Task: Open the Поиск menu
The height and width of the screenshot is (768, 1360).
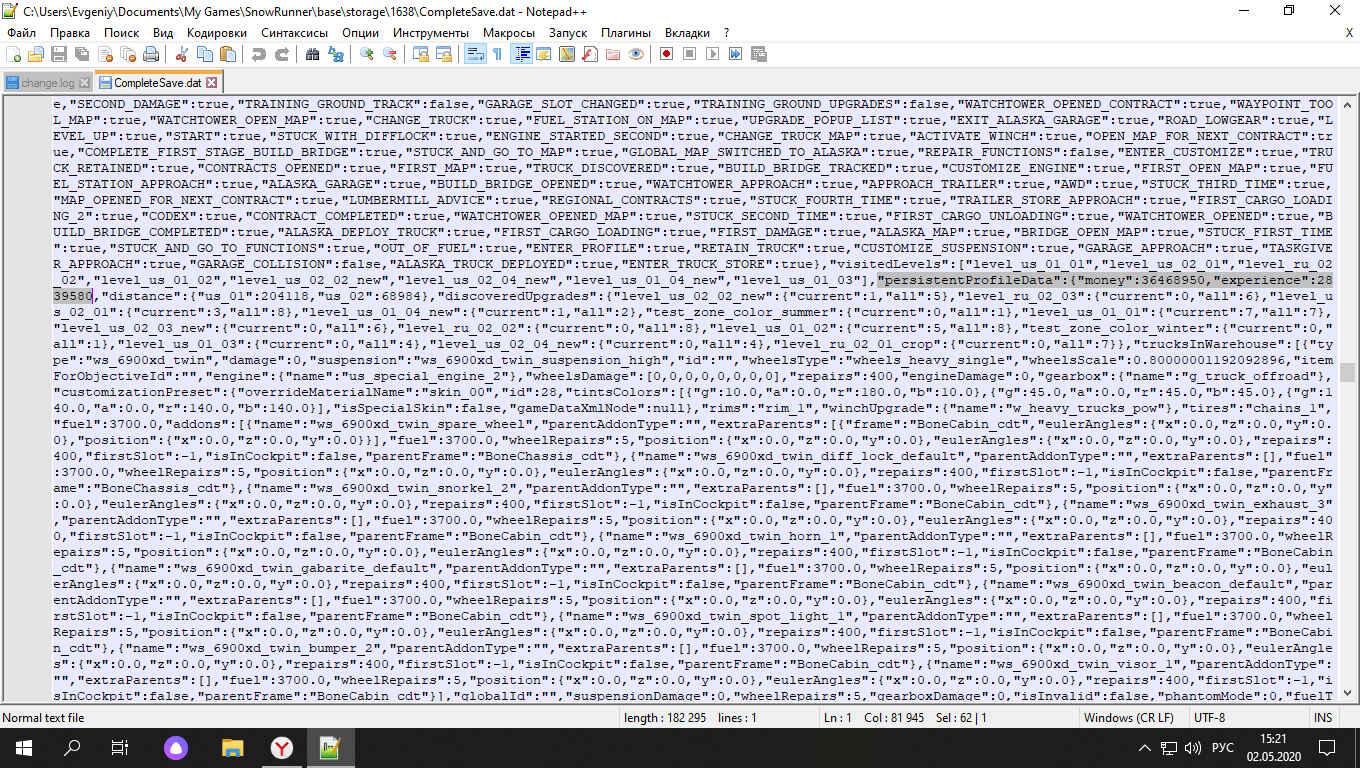Action: 122,32
